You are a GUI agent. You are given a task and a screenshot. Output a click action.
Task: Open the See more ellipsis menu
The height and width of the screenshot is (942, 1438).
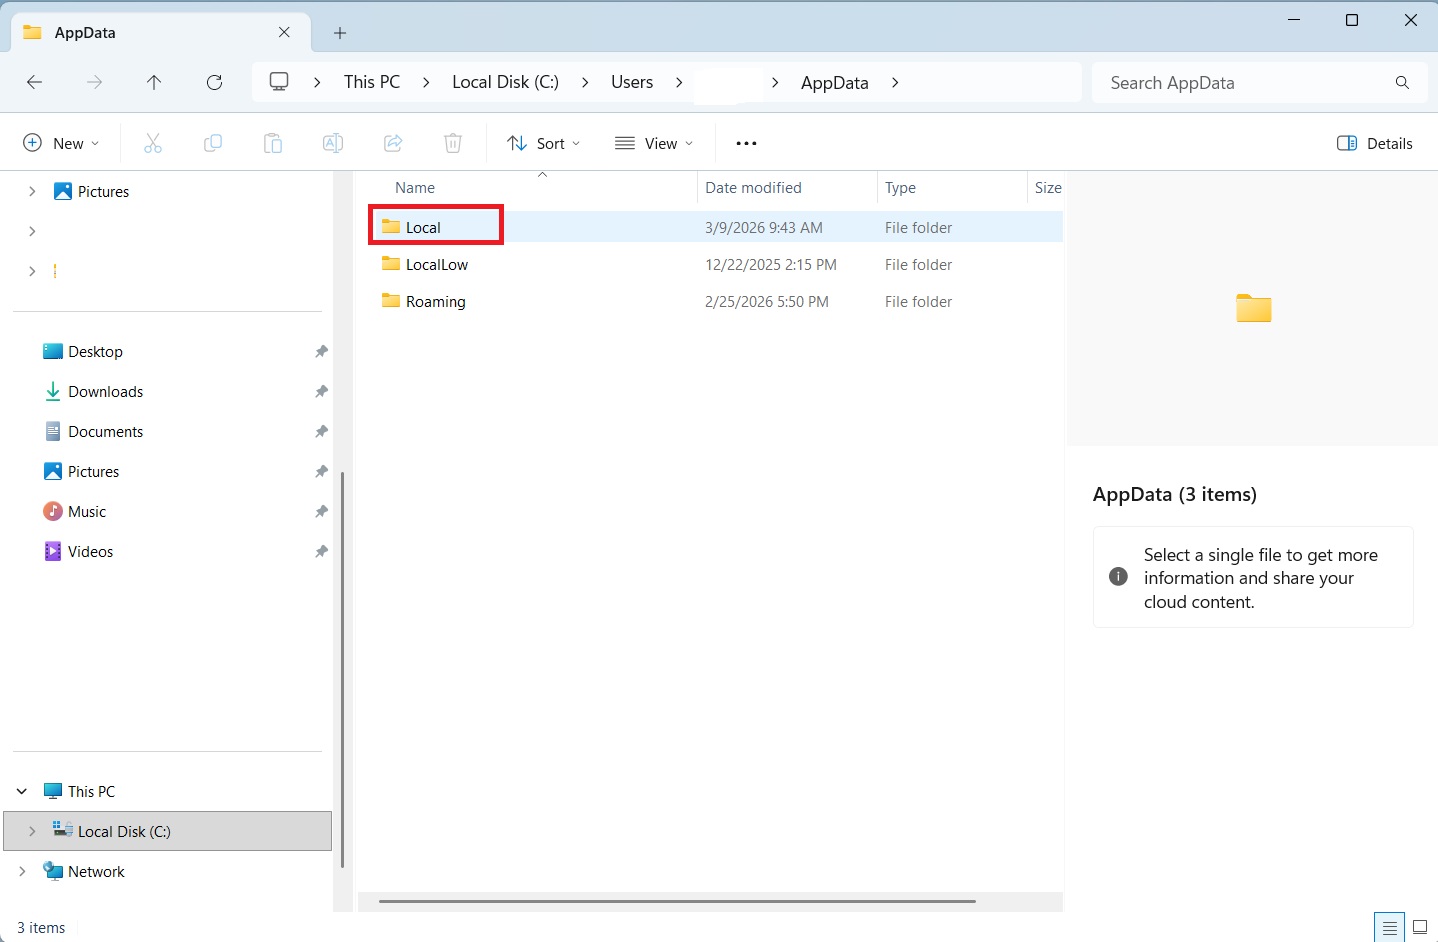746,144
